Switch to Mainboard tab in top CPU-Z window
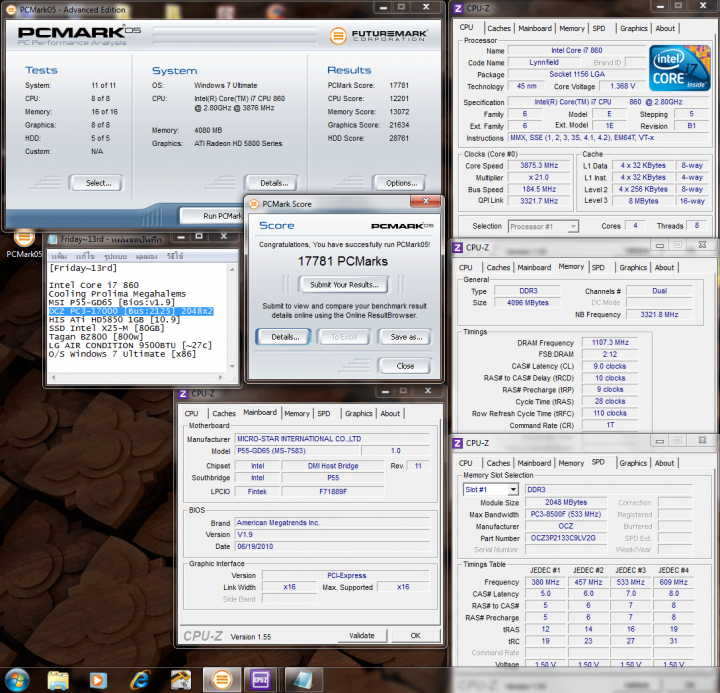 click(535, 28)
